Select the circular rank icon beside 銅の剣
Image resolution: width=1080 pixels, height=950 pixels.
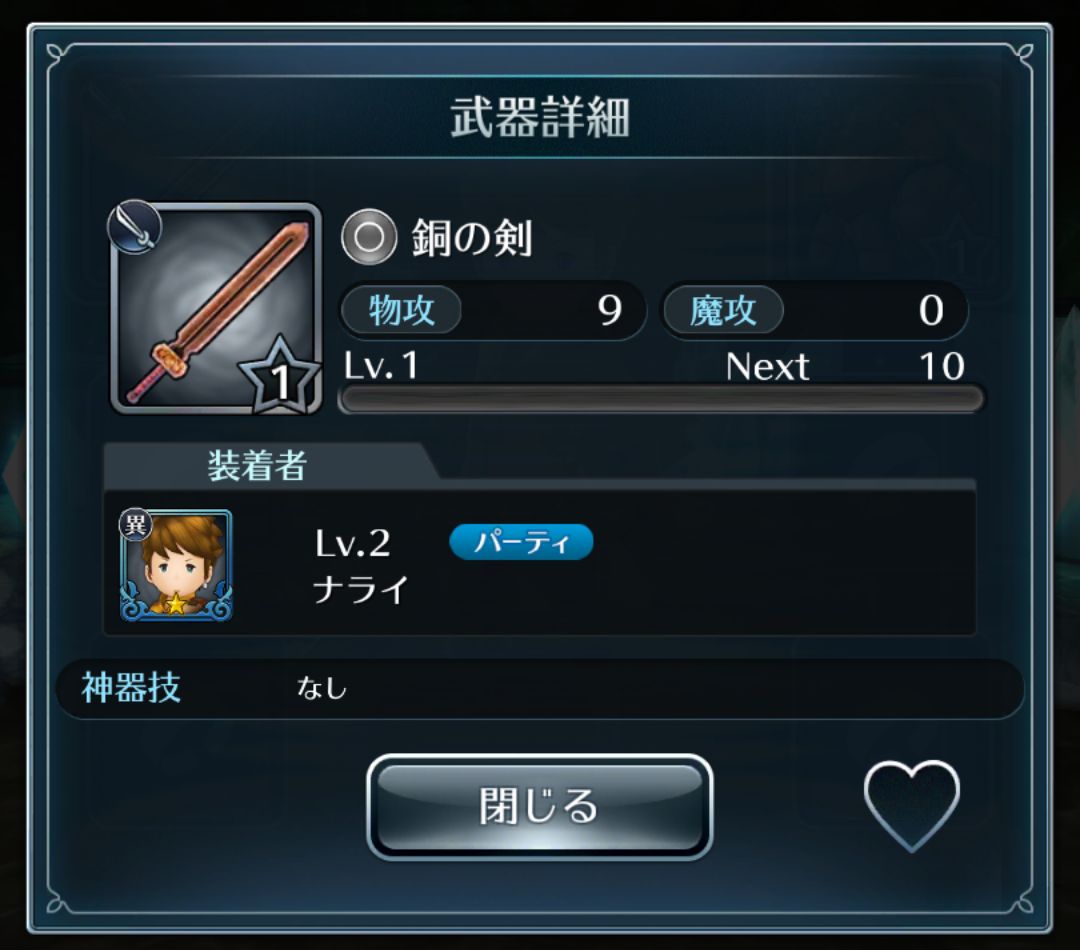[368, 238]
